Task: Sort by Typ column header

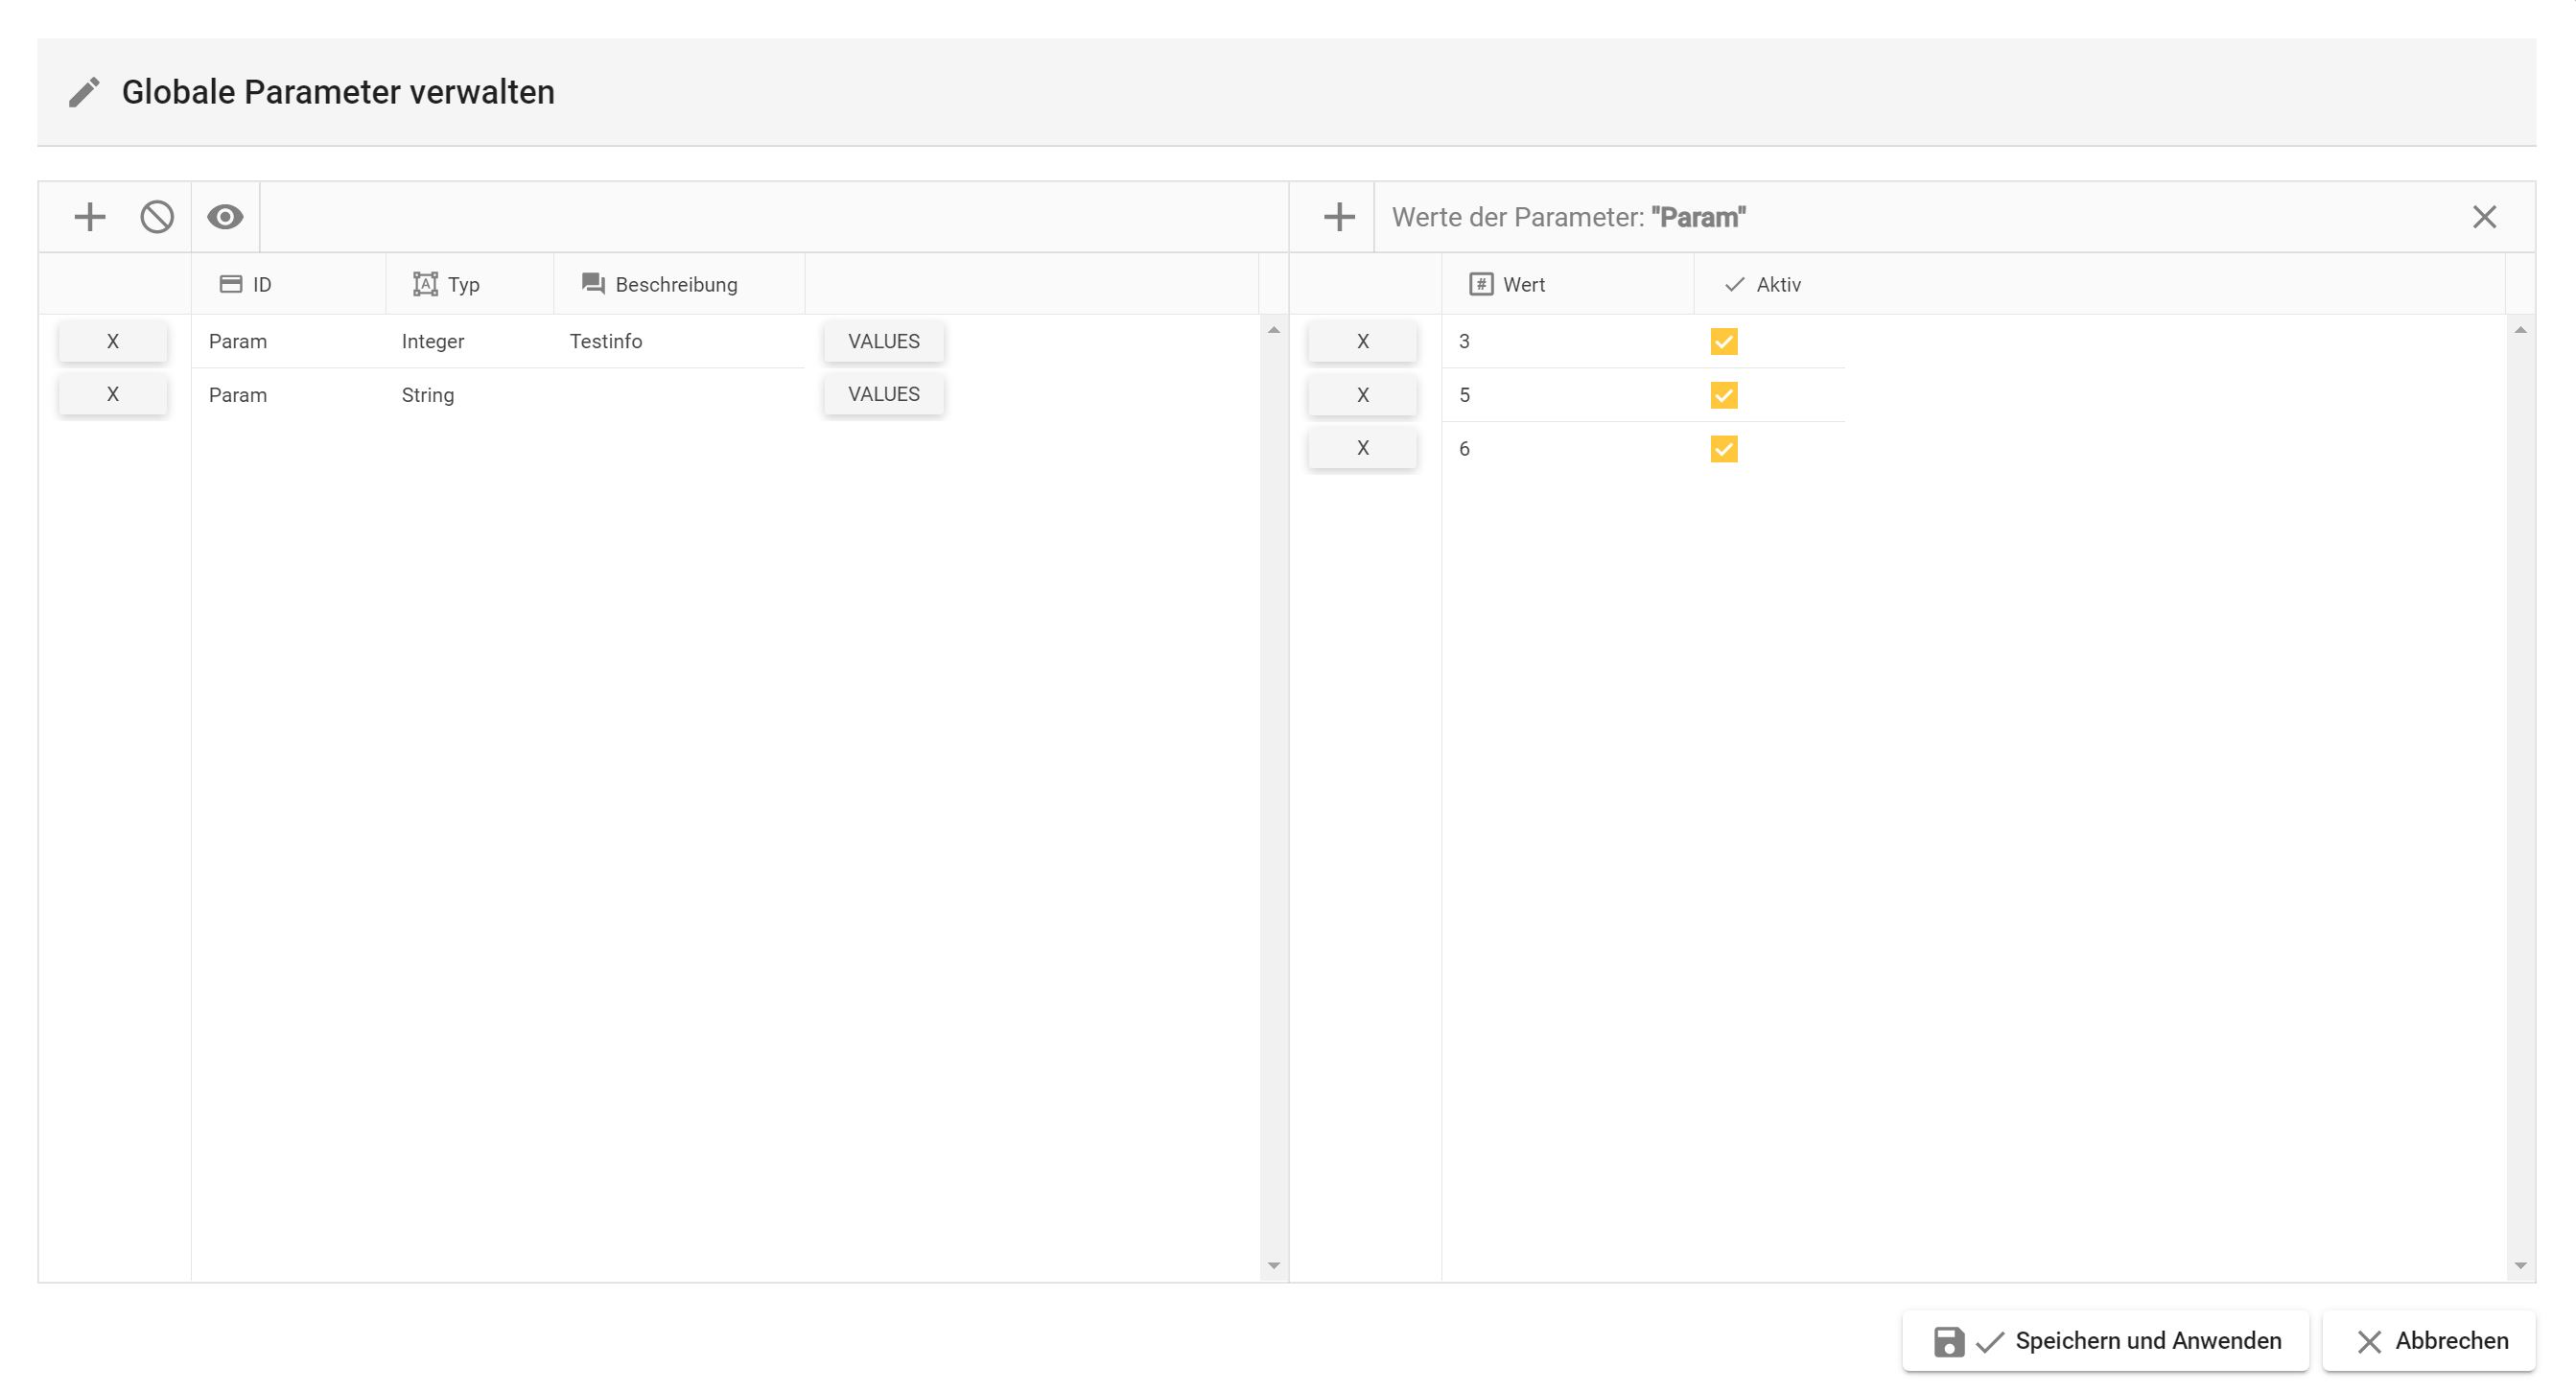Action: (470, 284)
